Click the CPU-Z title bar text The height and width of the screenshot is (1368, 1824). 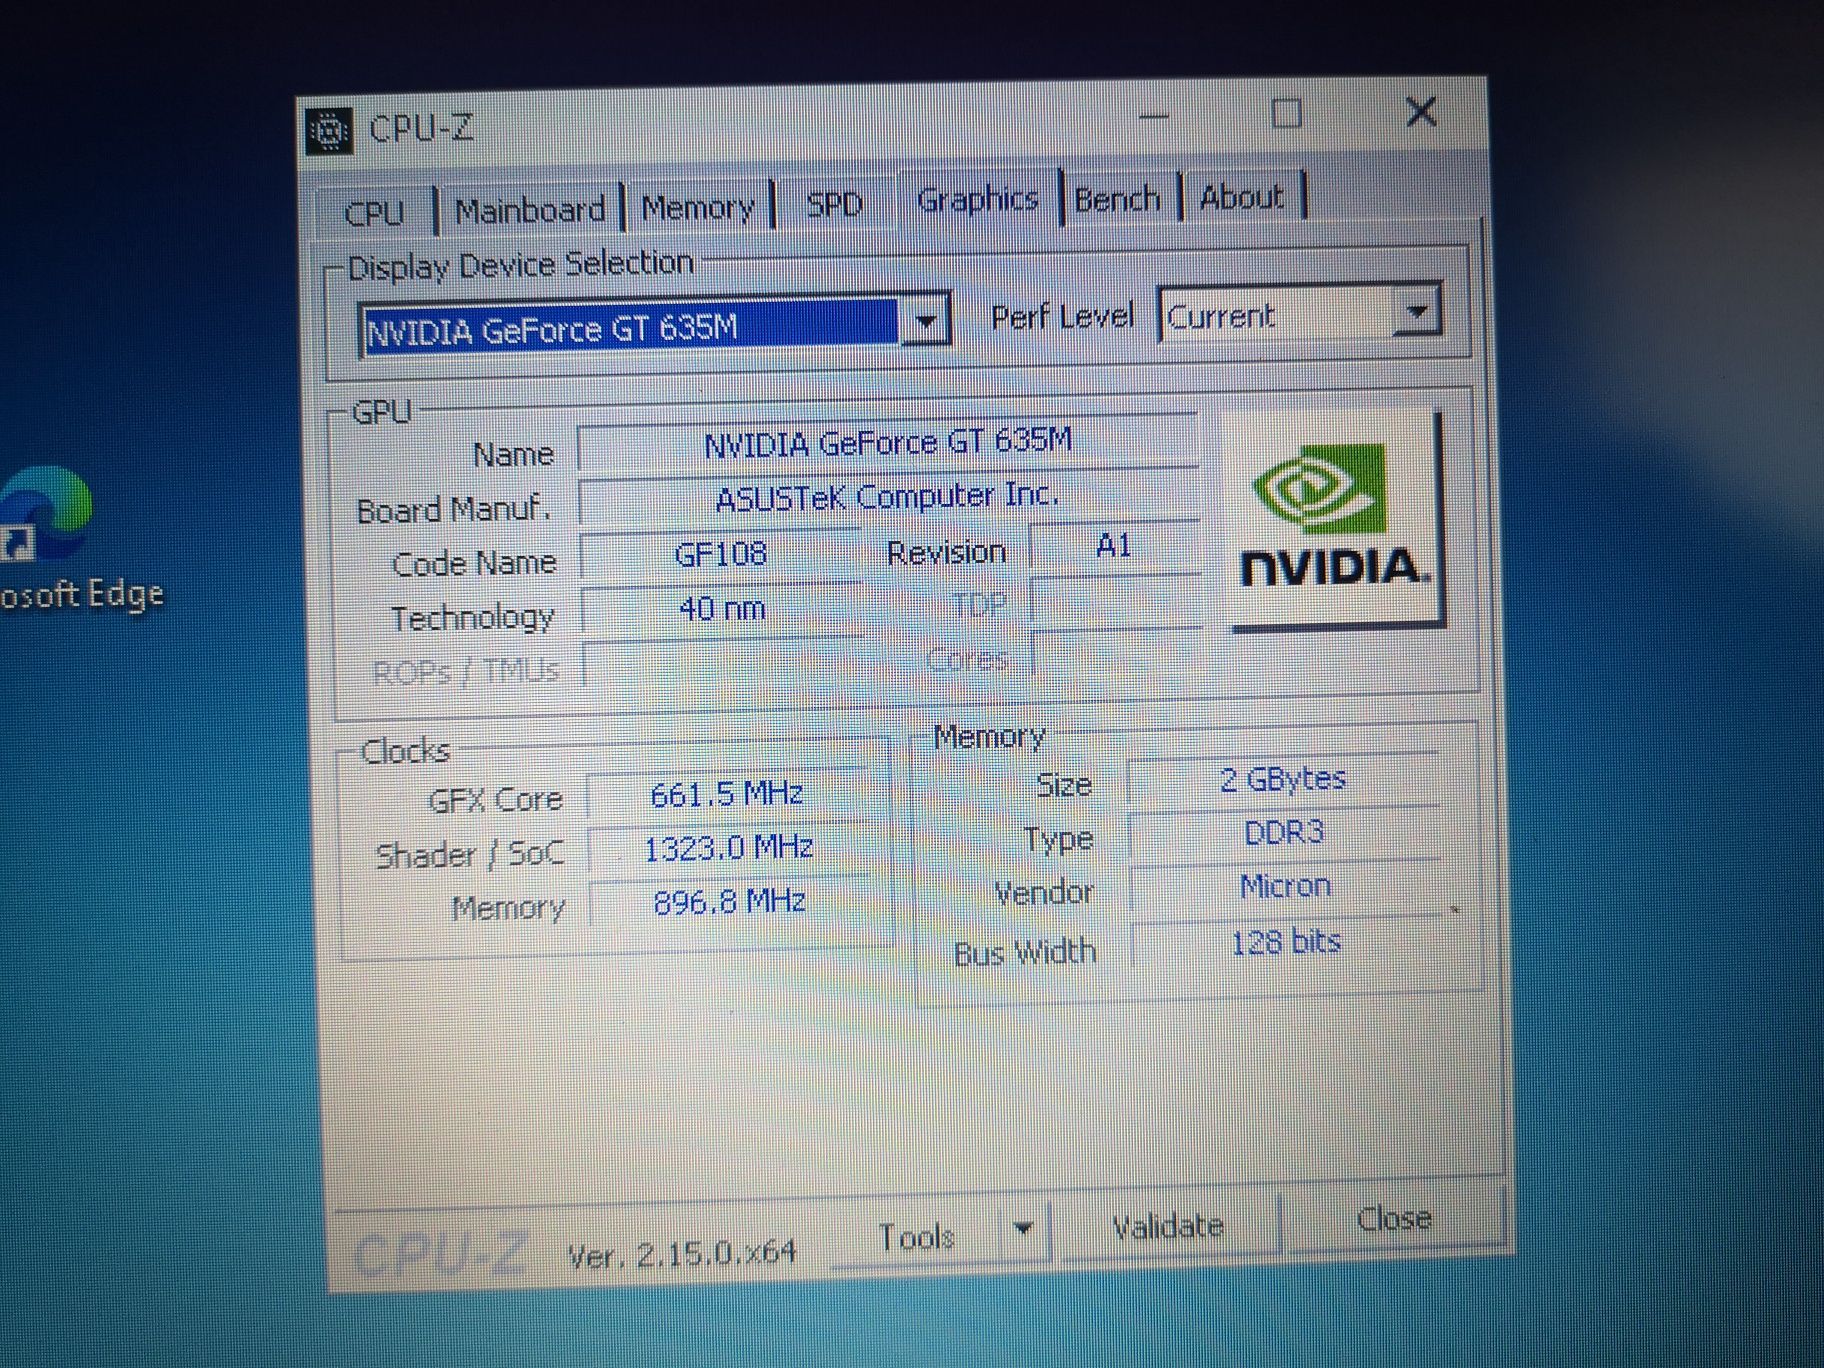pos(421,128)
